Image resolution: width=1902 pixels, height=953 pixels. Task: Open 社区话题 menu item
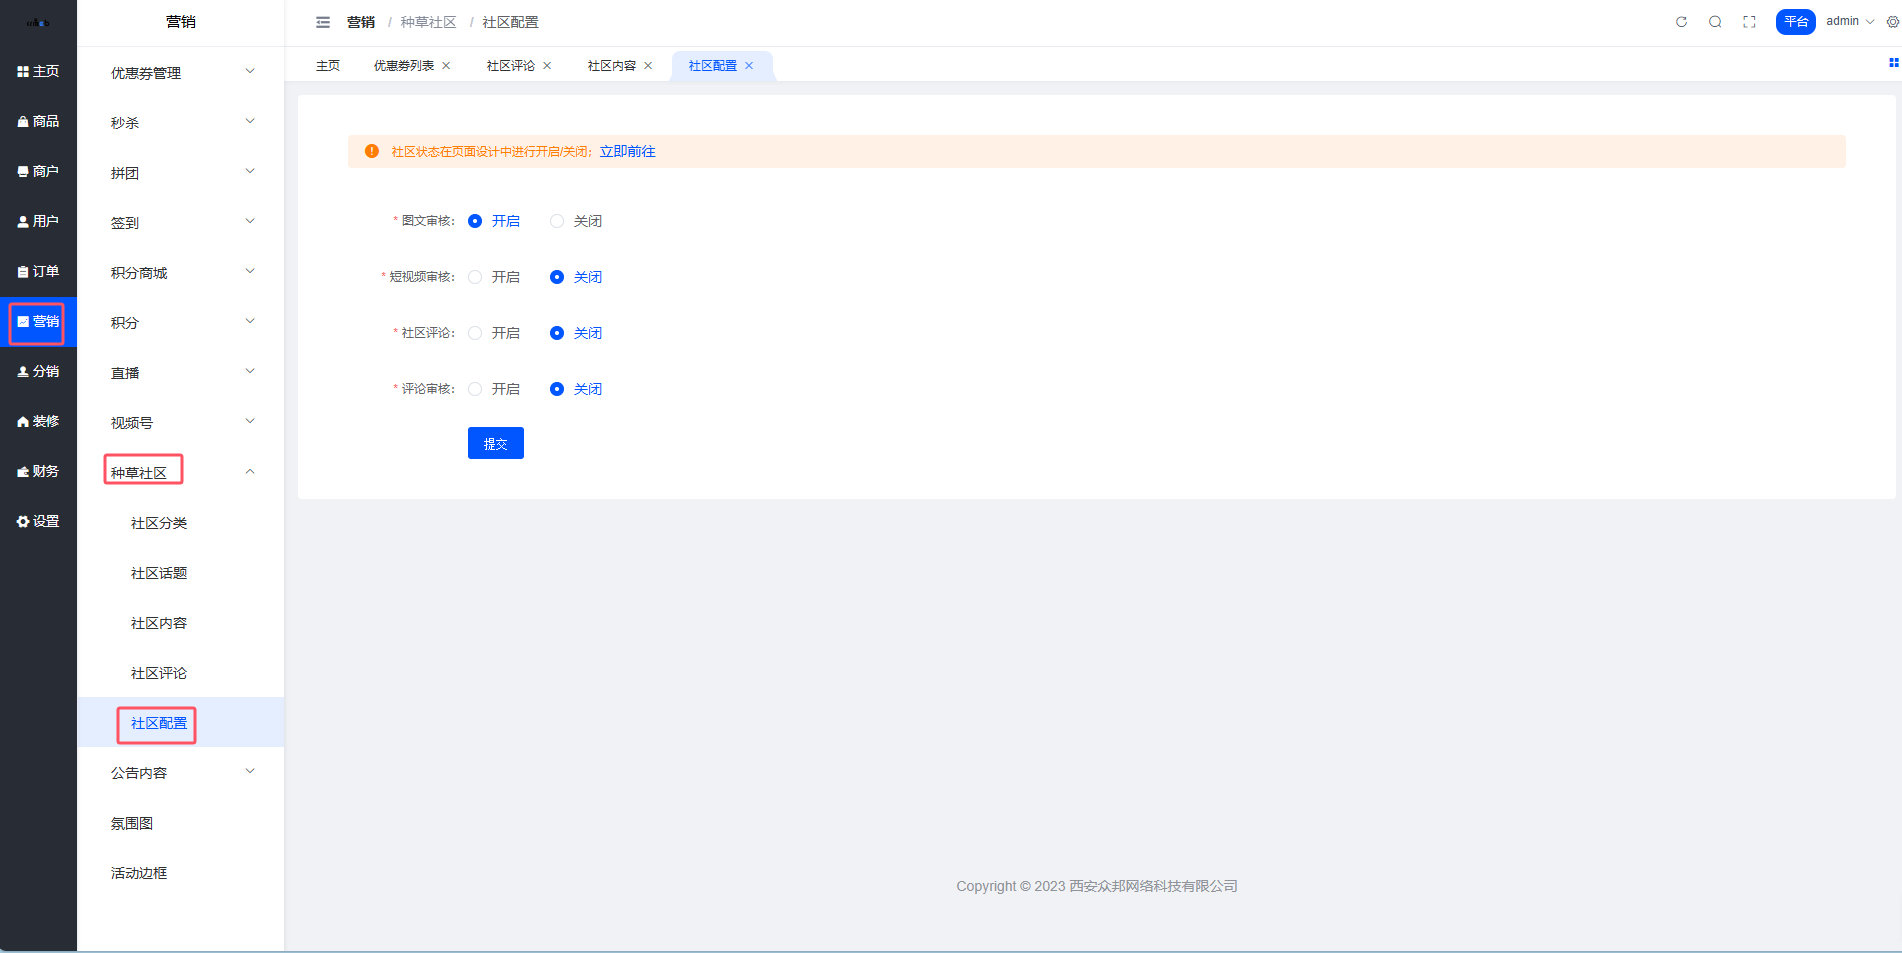pyautogui.click(x=159, y=573)
